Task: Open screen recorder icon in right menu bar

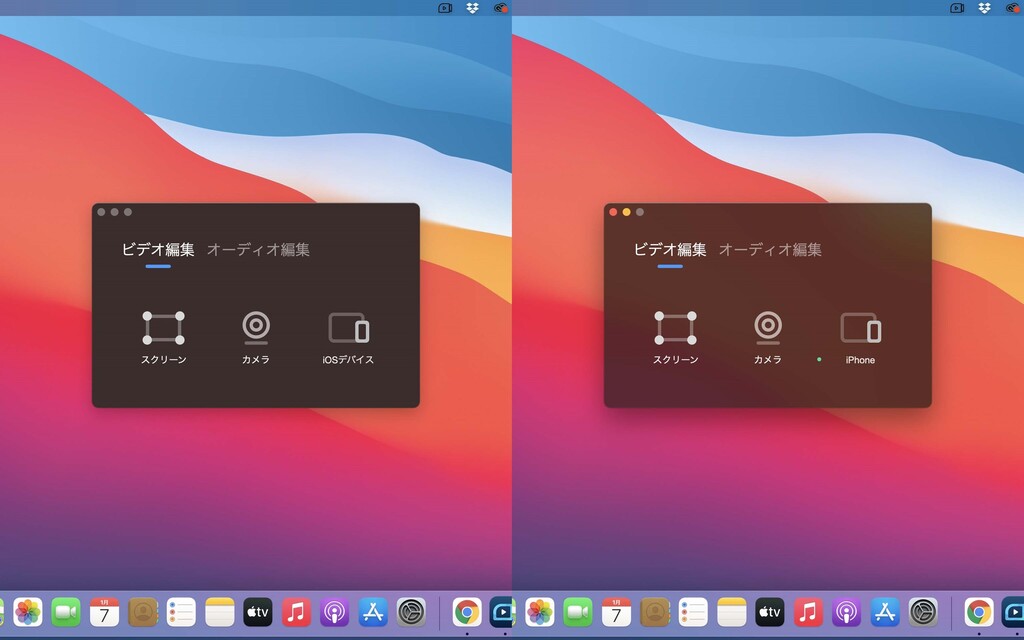Action: pyautogui.click(x=957, y=8)
